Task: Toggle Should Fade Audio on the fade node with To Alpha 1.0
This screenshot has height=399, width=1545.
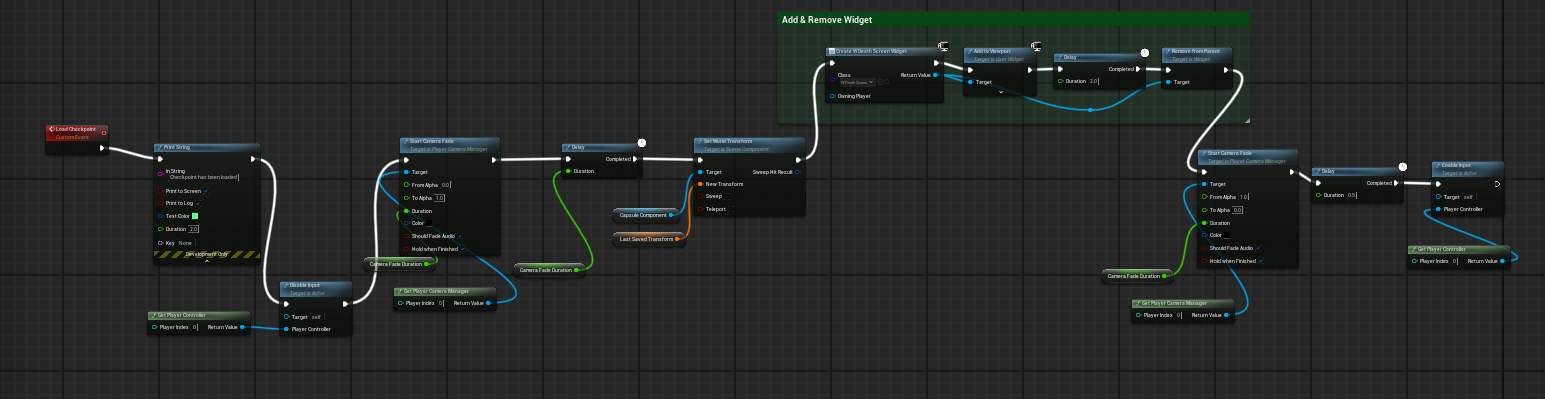Action: point(461,236)
